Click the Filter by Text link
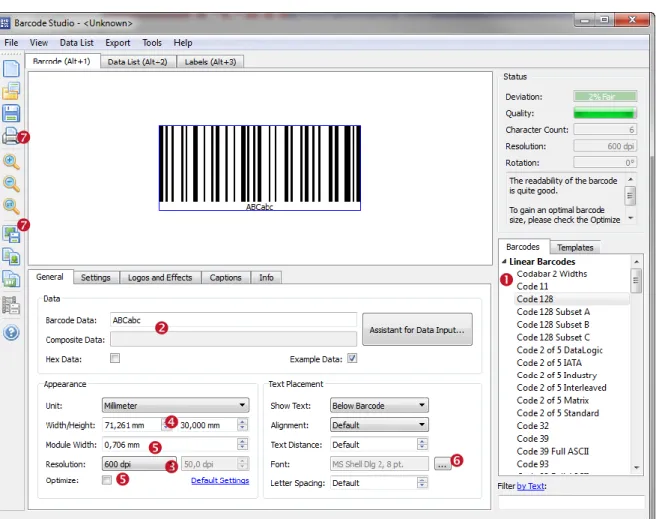Viewport: 656px width, 519px height. pyautogui.click(x=530, y=486)
